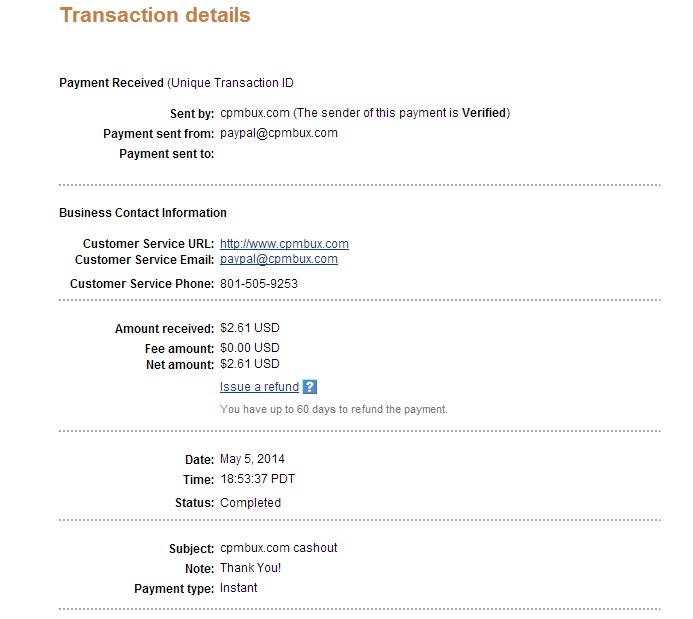Screen dimensions: 693x619
Task: Click the Completed status text
Action: [x=251, y=503]
